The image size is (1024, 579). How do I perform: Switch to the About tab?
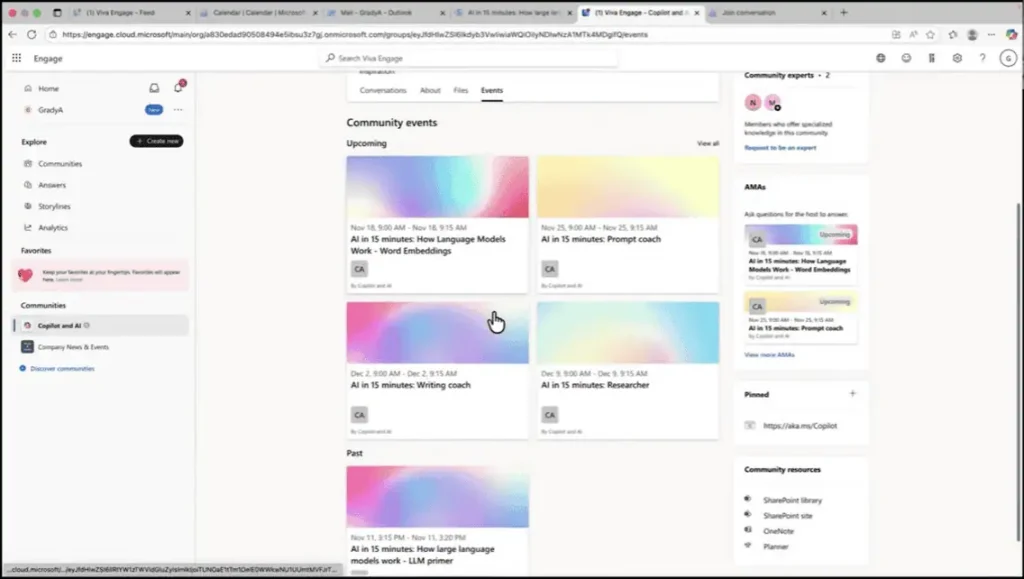pos(430,91)
